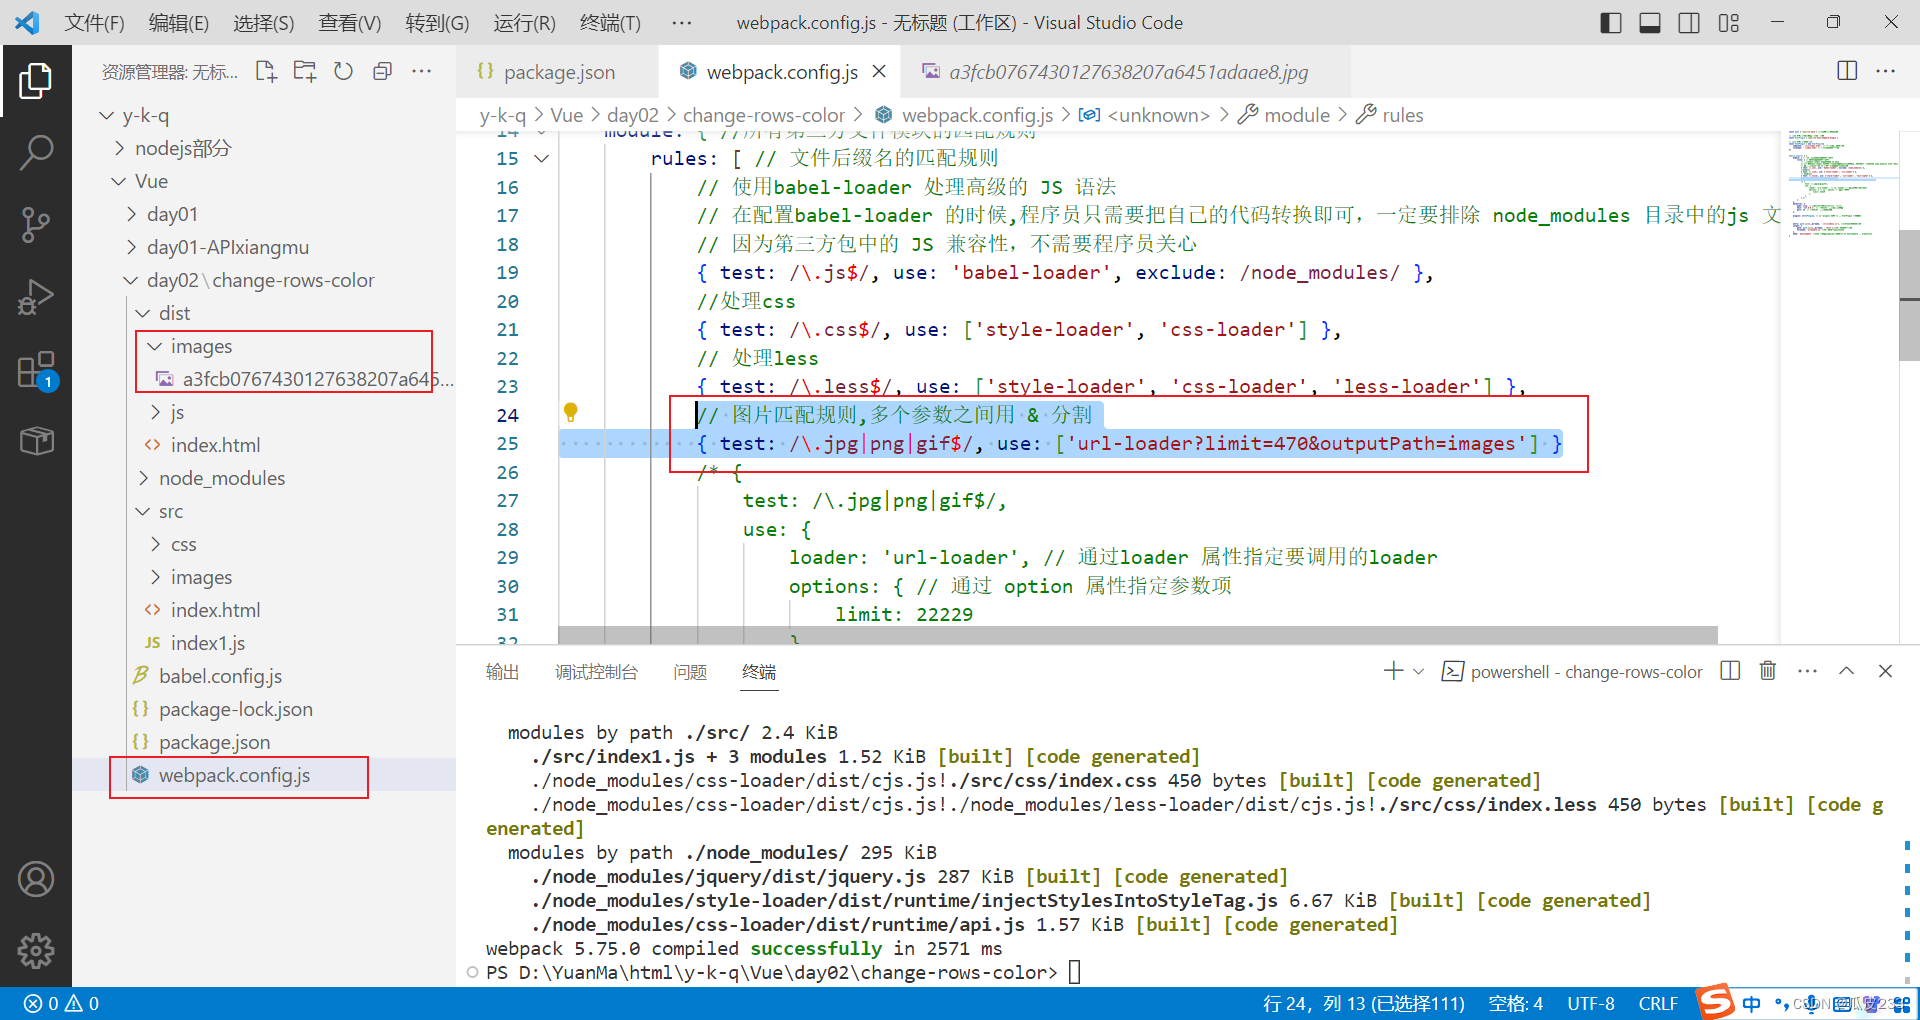Open terminal launch profile dropdown arrow

click(x=1418, y=672)
